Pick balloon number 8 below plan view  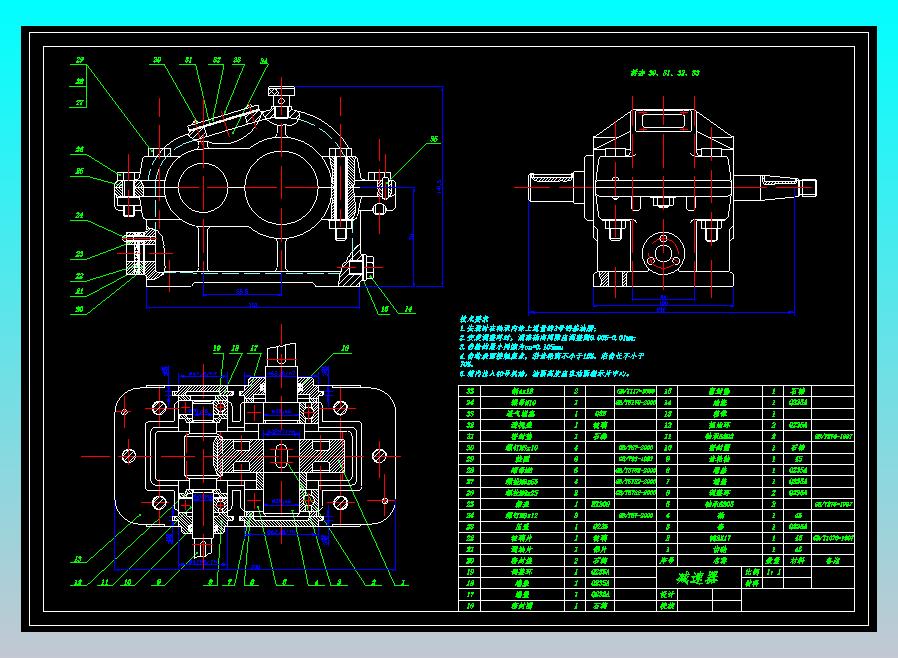211,582
